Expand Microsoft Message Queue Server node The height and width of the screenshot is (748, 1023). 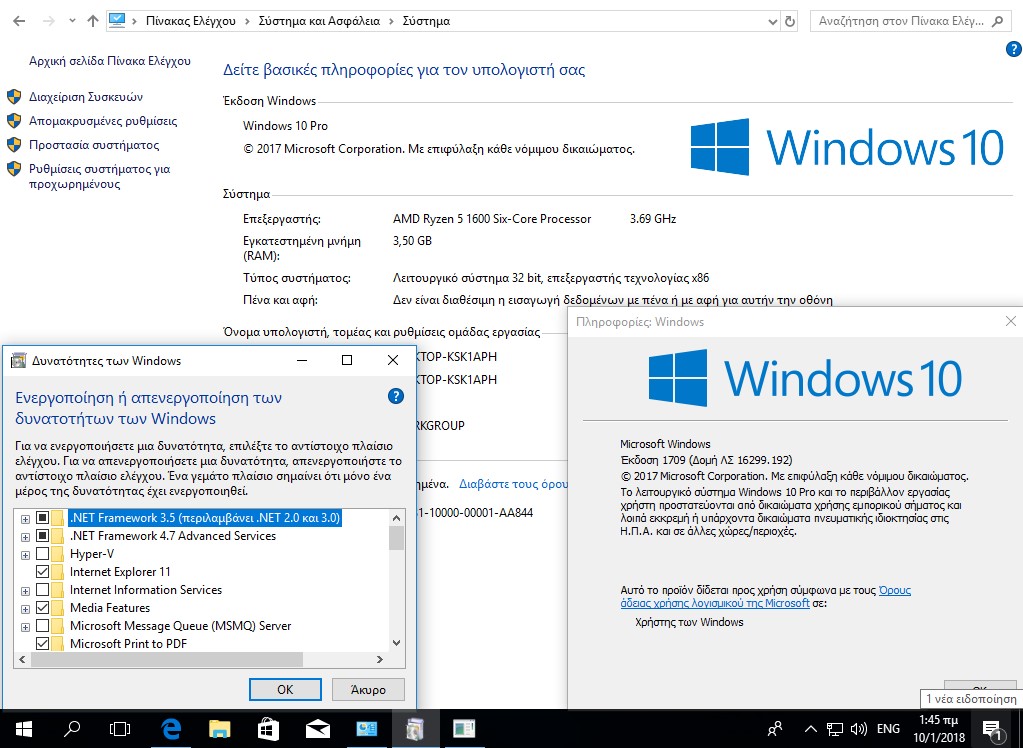coord(25,627)
